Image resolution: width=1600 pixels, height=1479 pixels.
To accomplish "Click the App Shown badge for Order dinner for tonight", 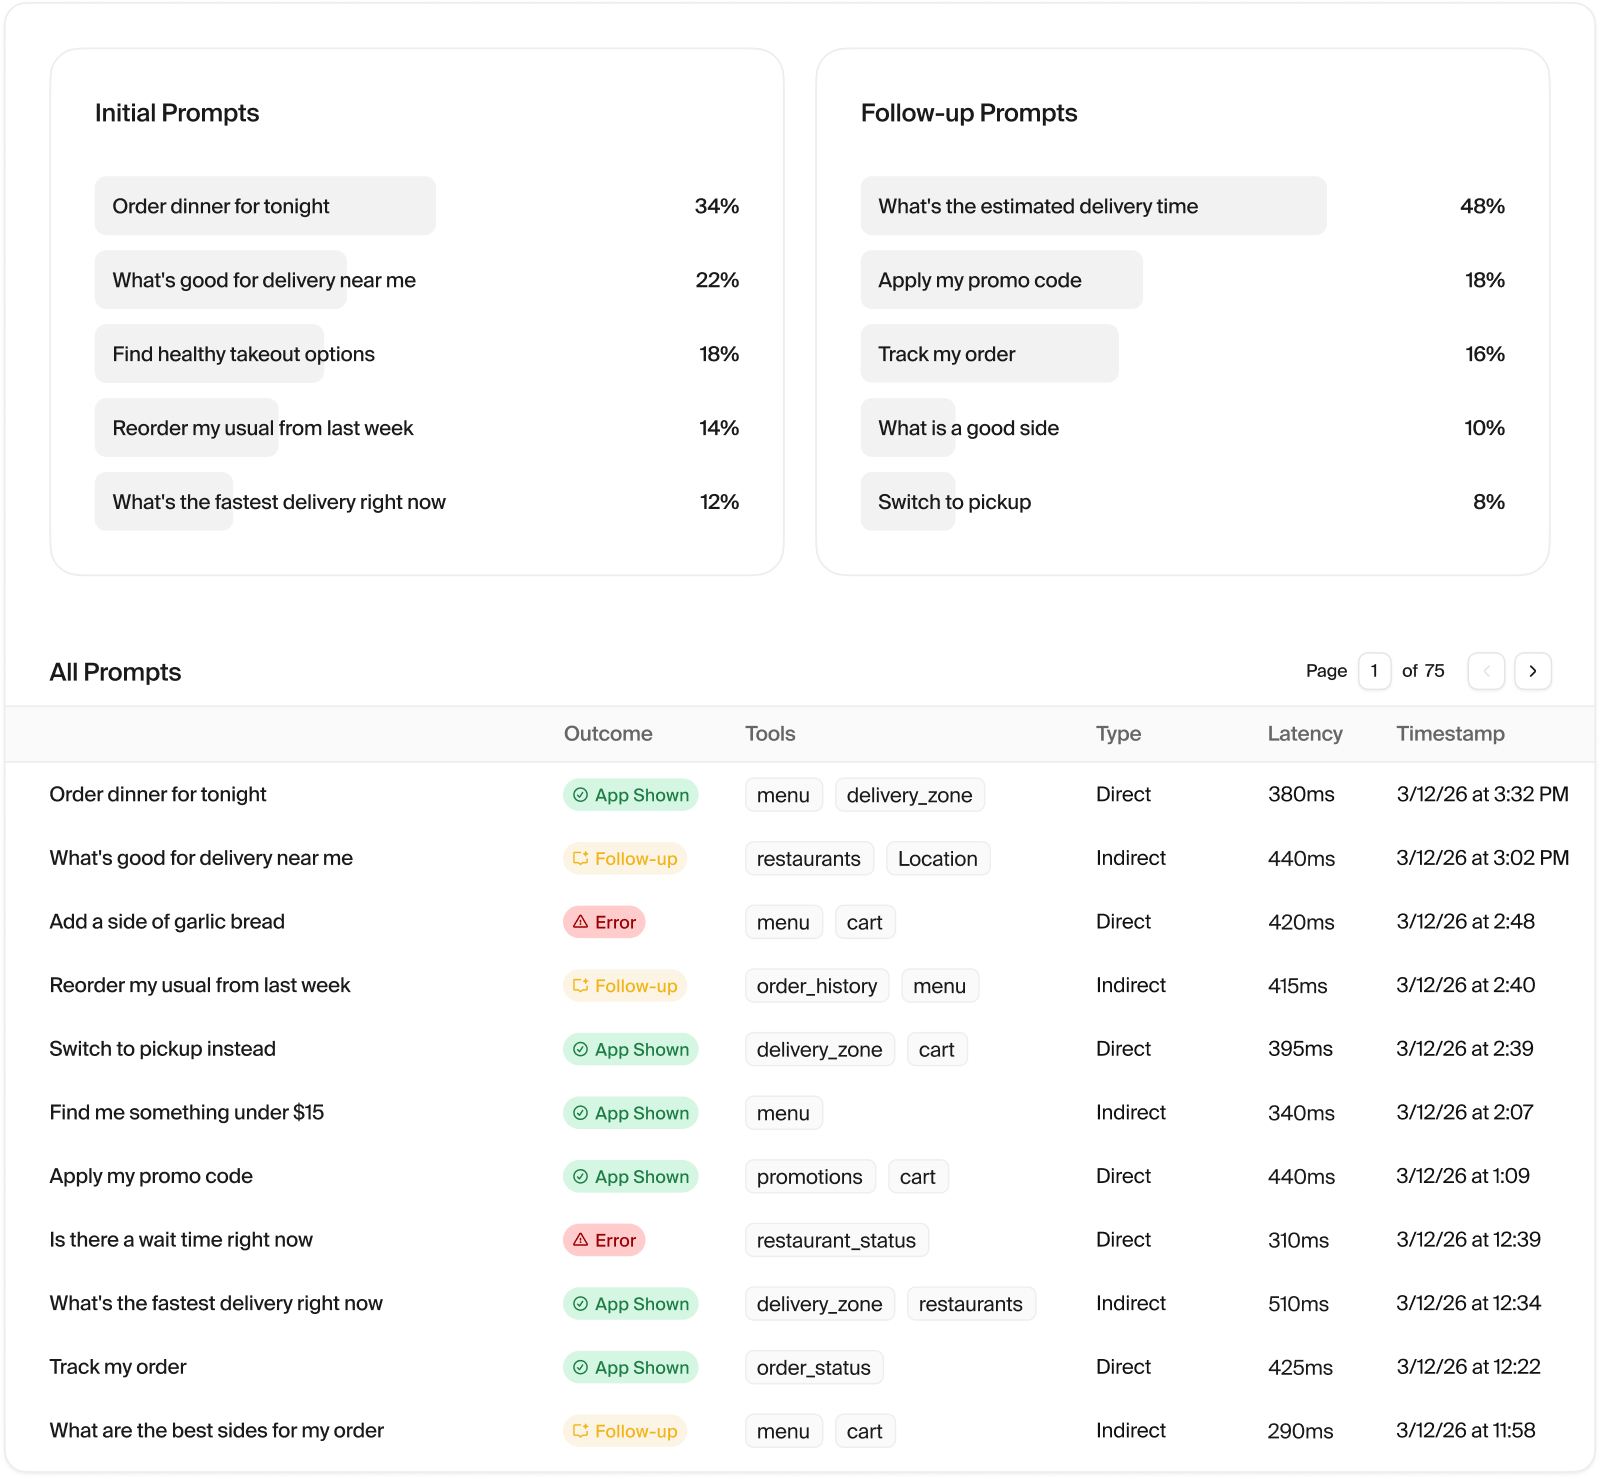I will click(x=630, y=795).
